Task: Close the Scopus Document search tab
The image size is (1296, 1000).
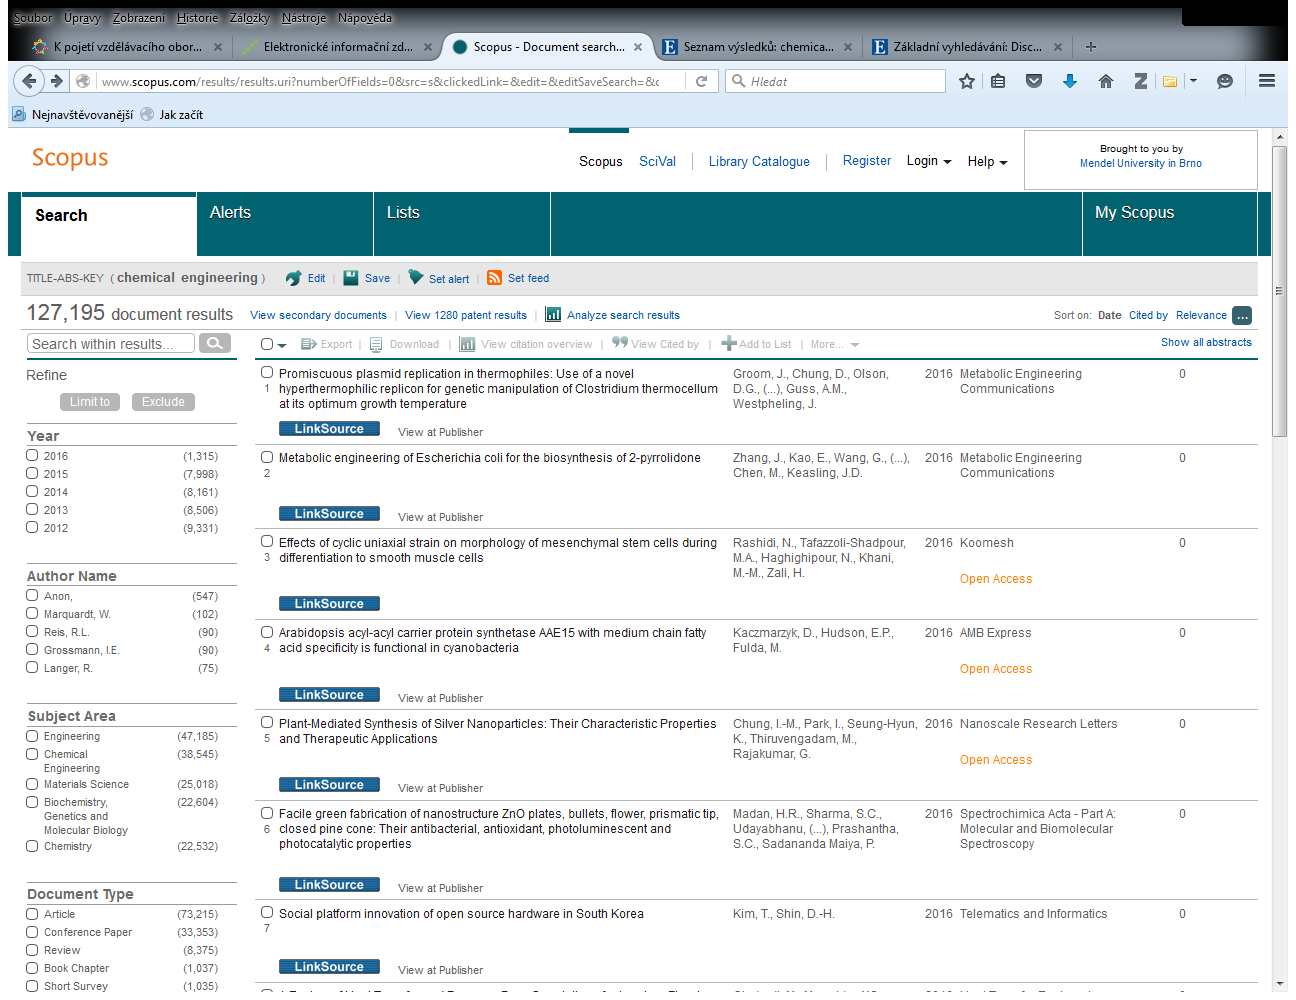Action: [638, 47]
